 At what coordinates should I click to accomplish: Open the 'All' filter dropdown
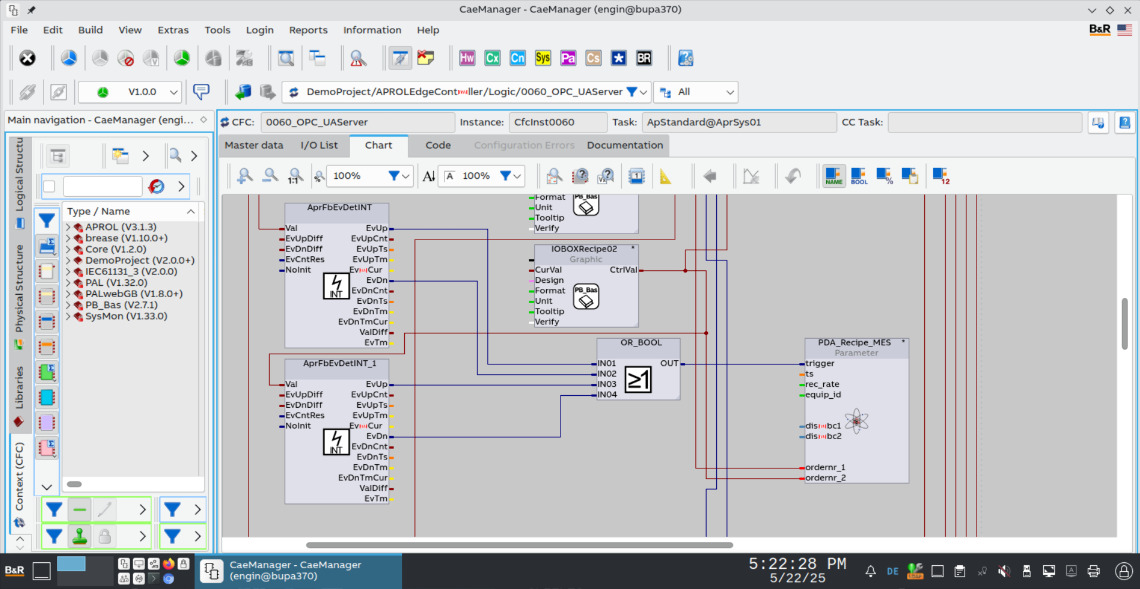[x=696, y=92]
